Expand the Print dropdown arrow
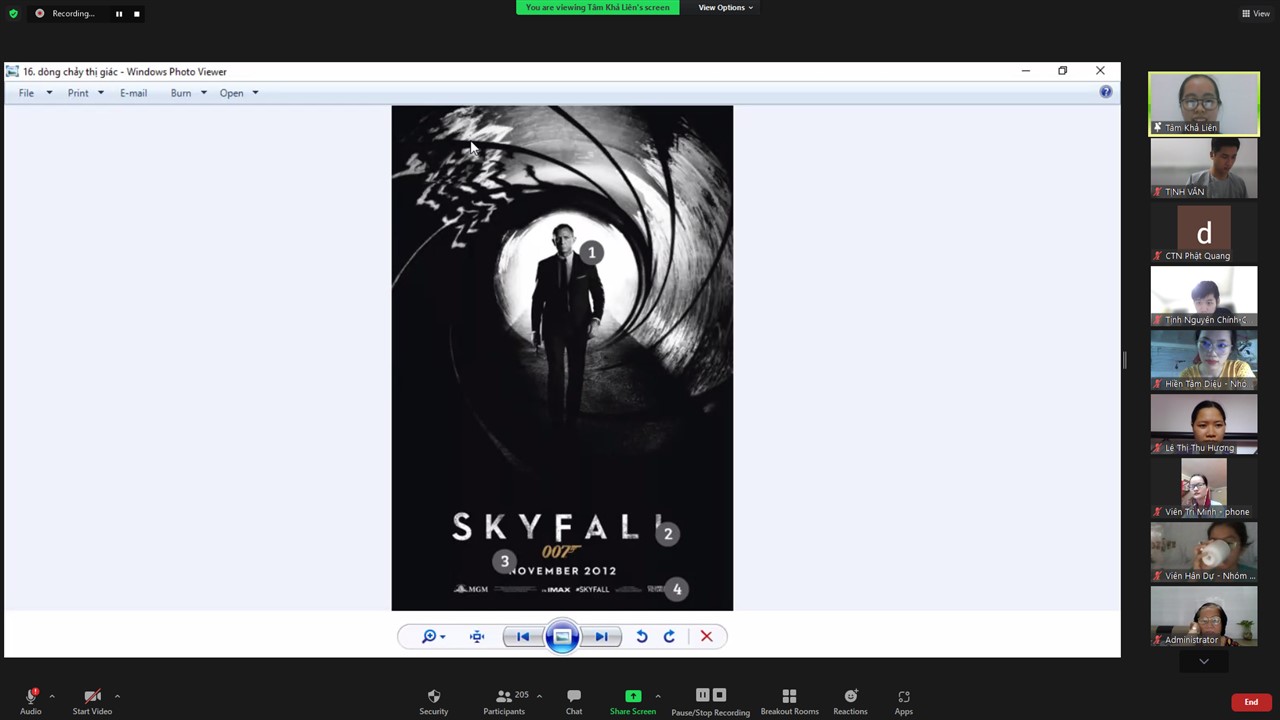This screenshot has width=1280, height=720. pos(101,93)
